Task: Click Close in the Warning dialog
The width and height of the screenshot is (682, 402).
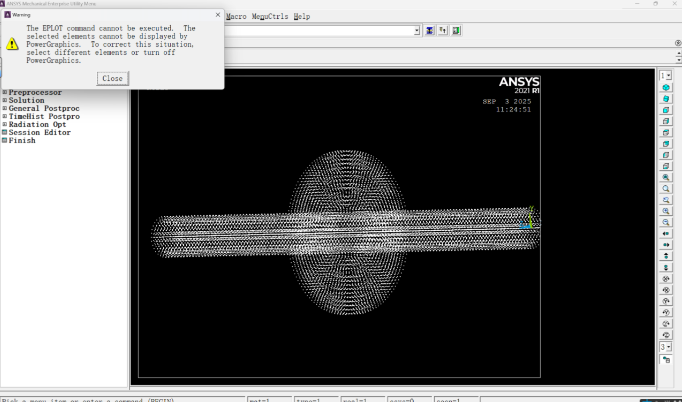Action: 112,78
